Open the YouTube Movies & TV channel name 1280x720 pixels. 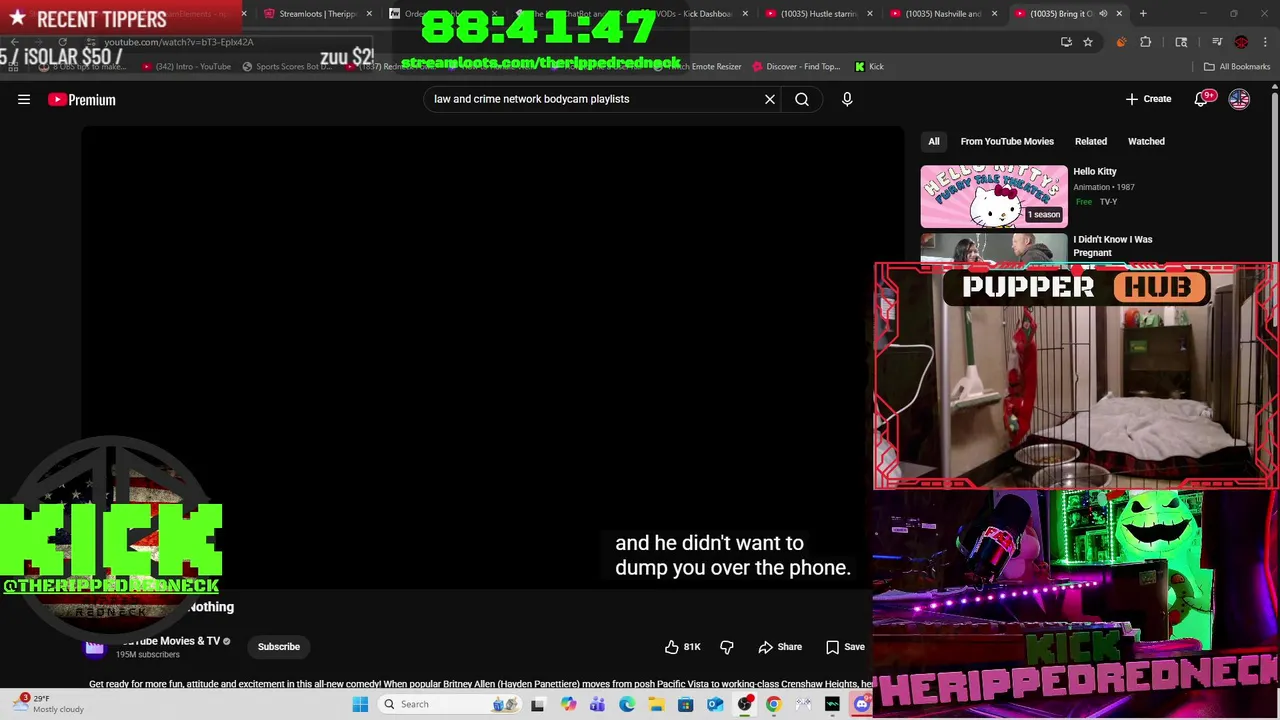coord(170,641)
